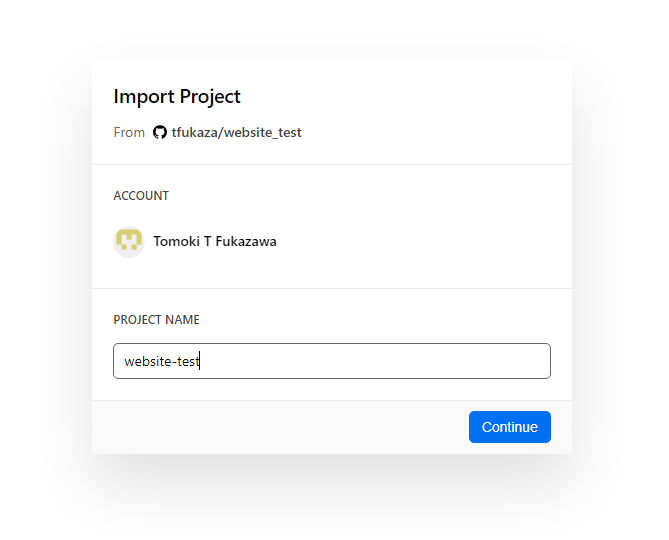Screen dimensions: 669x540
Task: Focus the Project Name input field
Action: (331, 361)
